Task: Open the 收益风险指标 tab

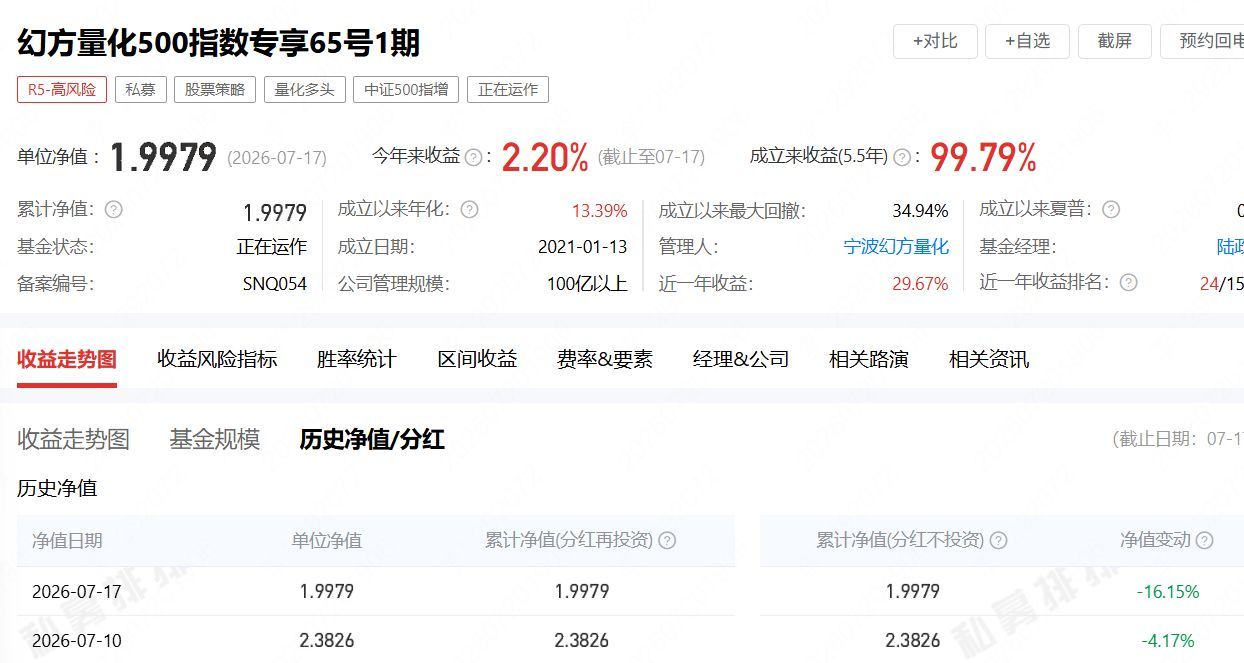Action: (x=217, y=359)
